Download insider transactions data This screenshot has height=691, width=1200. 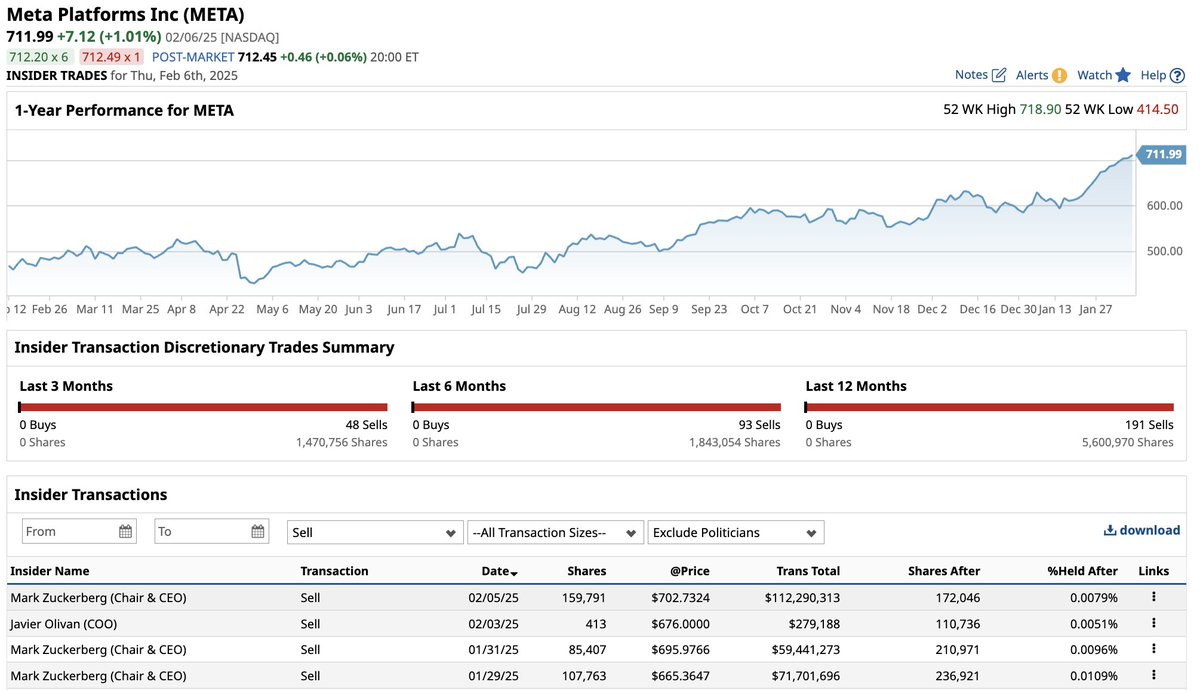1142,530
